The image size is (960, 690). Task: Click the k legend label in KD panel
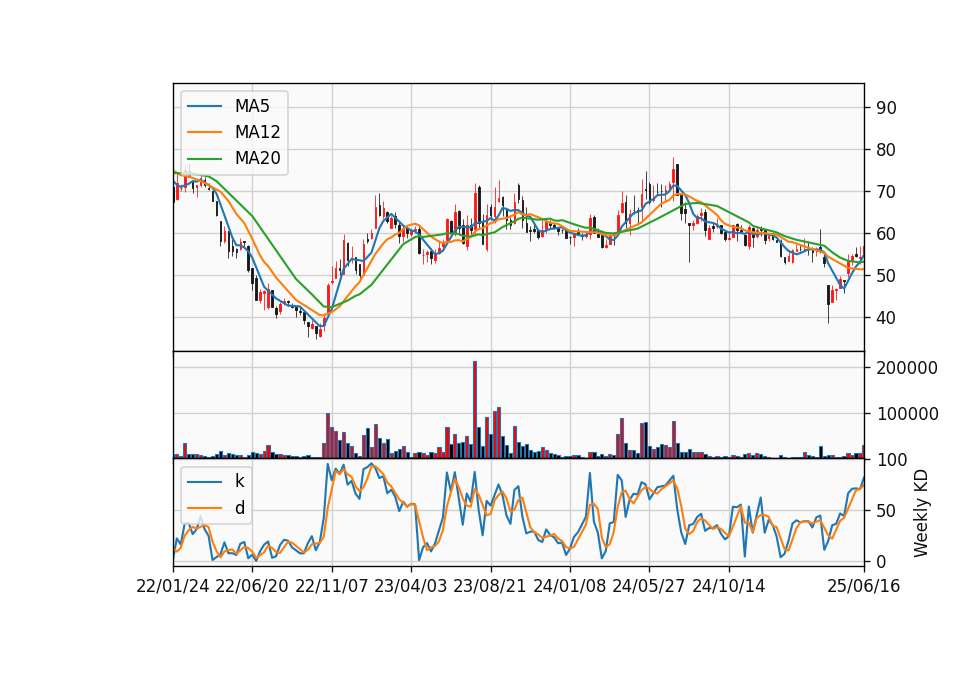coord(239,481)
